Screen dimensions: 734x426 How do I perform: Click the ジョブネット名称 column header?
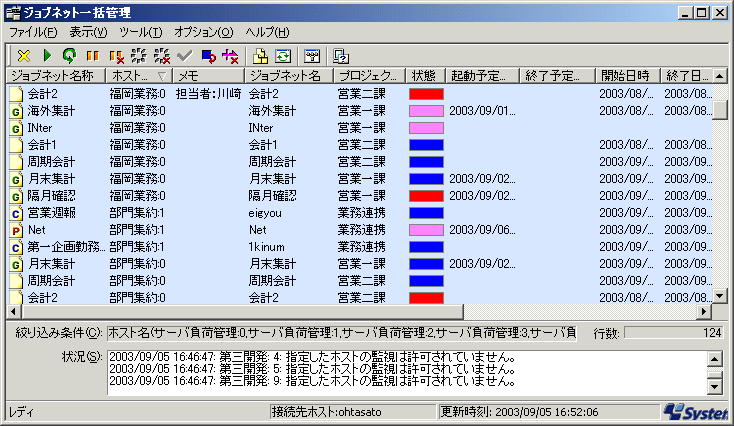(x=55, y=76)
